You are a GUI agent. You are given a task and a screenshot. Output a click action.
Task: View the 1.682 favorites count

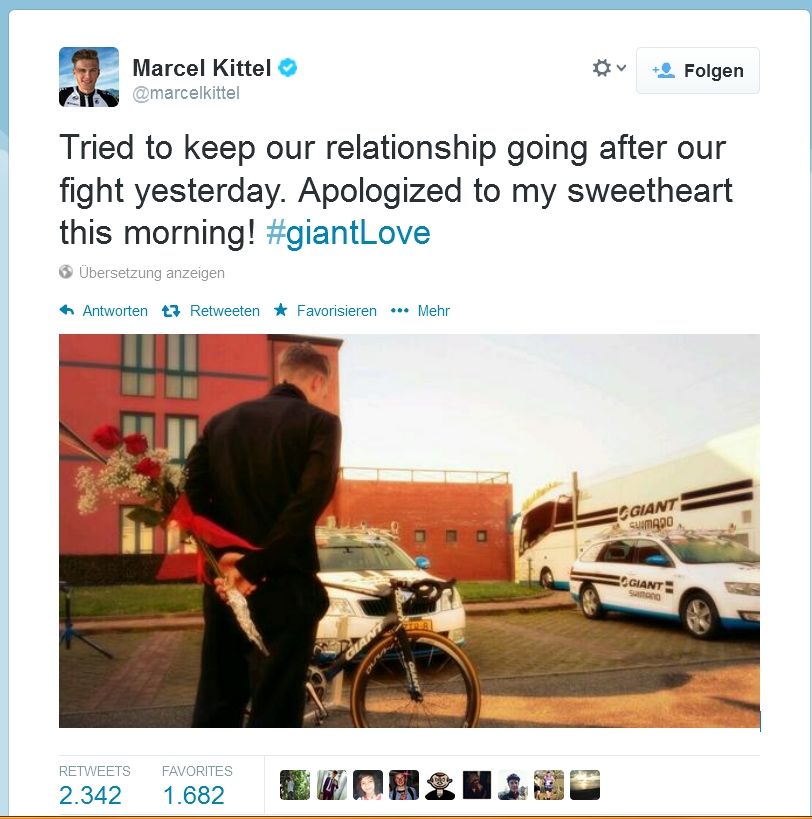coord(194,795)
